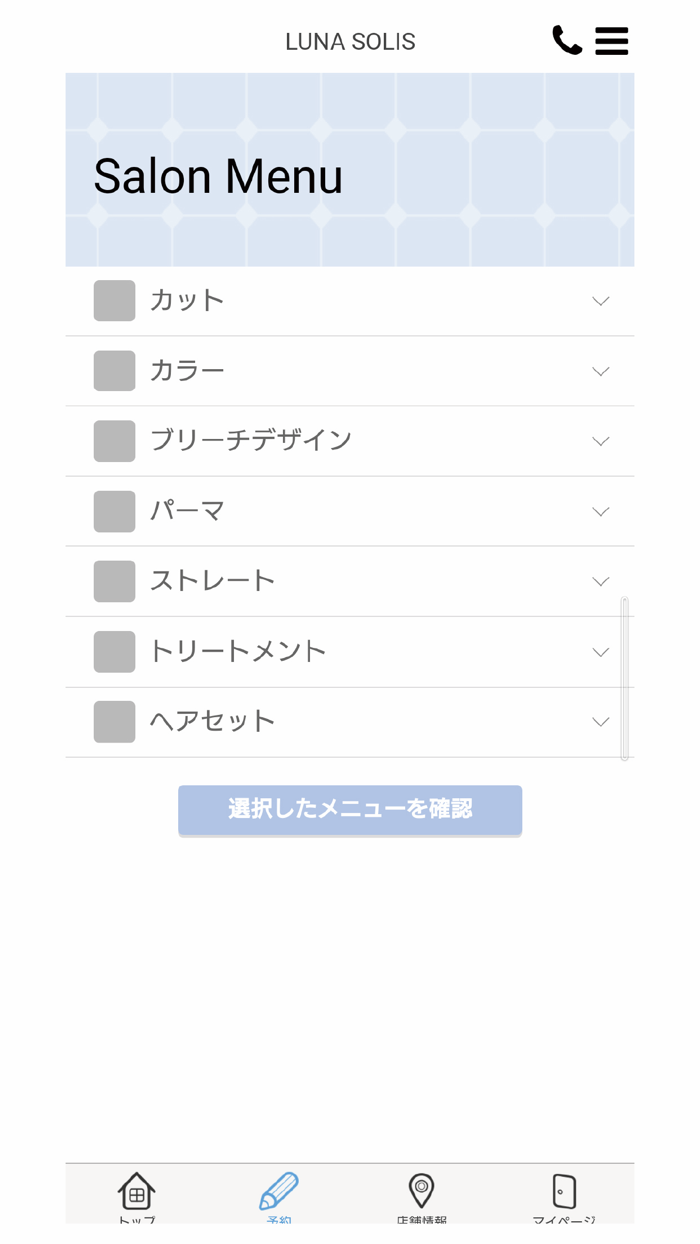Open the ヘアセット menu row label
Viewport: 700px width, 1244px height.
click(x=212, y=721)
